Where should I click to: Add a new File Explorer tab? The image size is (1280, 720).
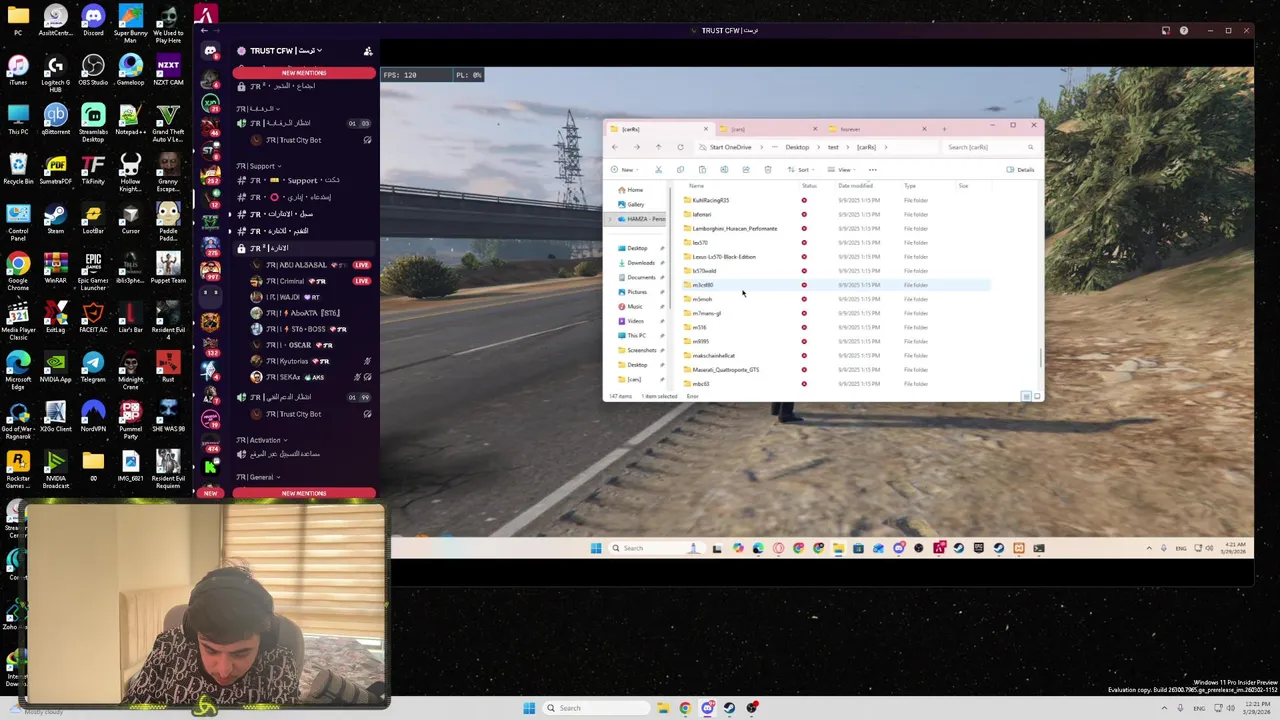(943, 129)
